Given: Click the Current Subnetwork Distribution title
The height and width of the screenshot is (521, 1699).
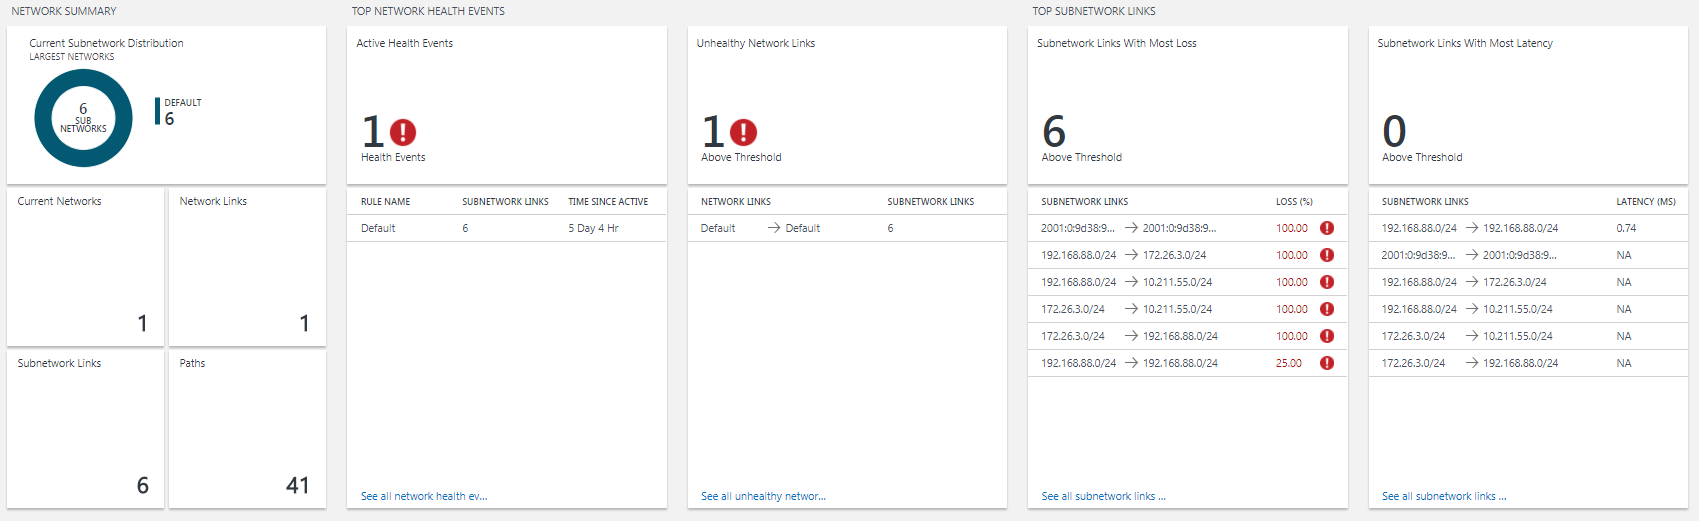Looking at the screenshot, I should (x=106, y=43).
